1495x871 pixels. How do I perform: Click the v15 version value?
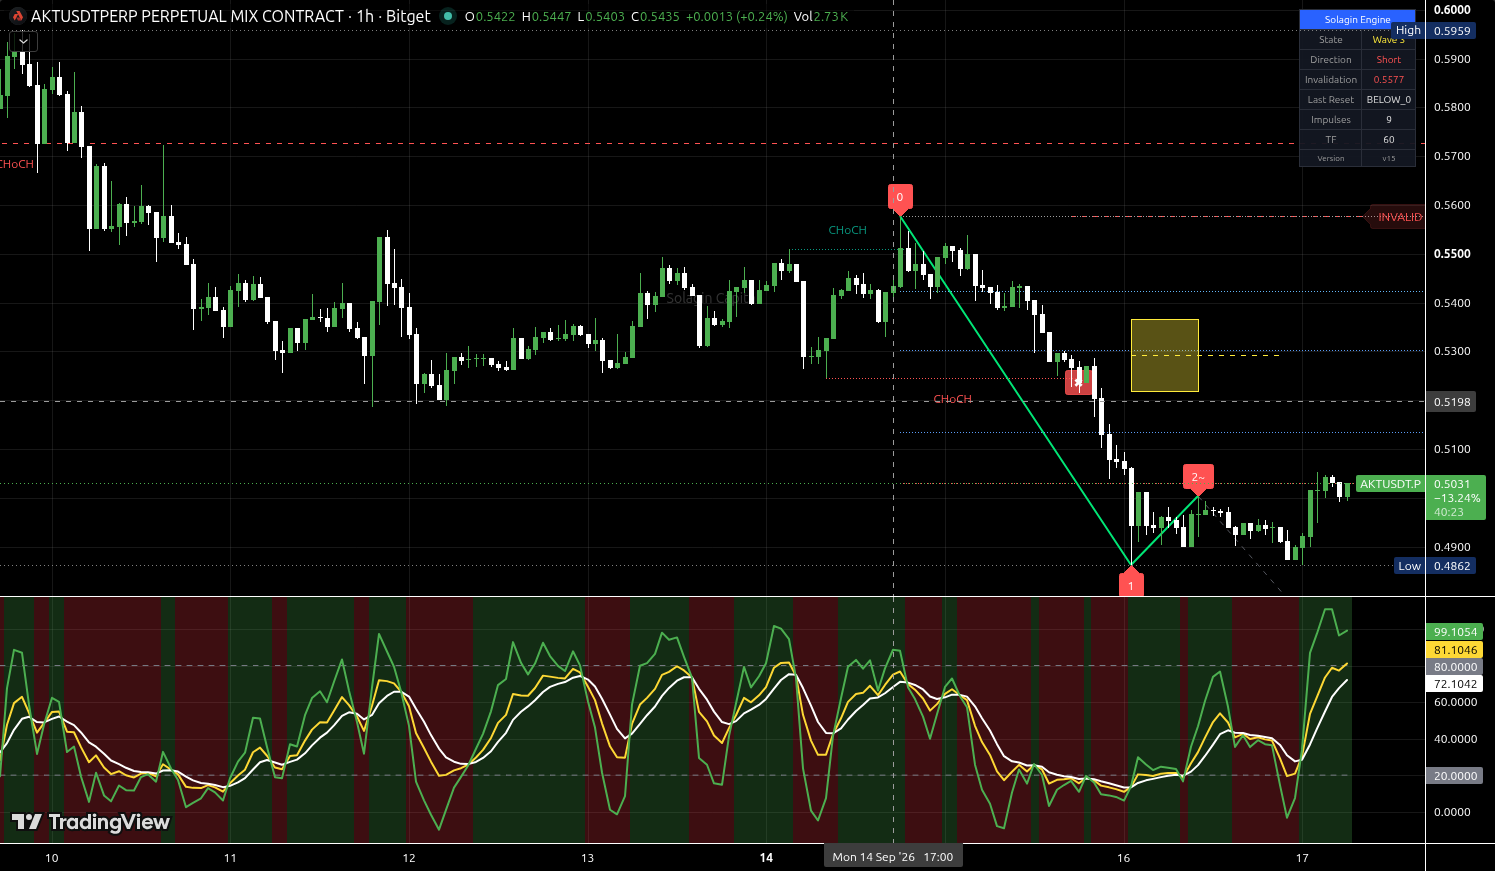1388,158
